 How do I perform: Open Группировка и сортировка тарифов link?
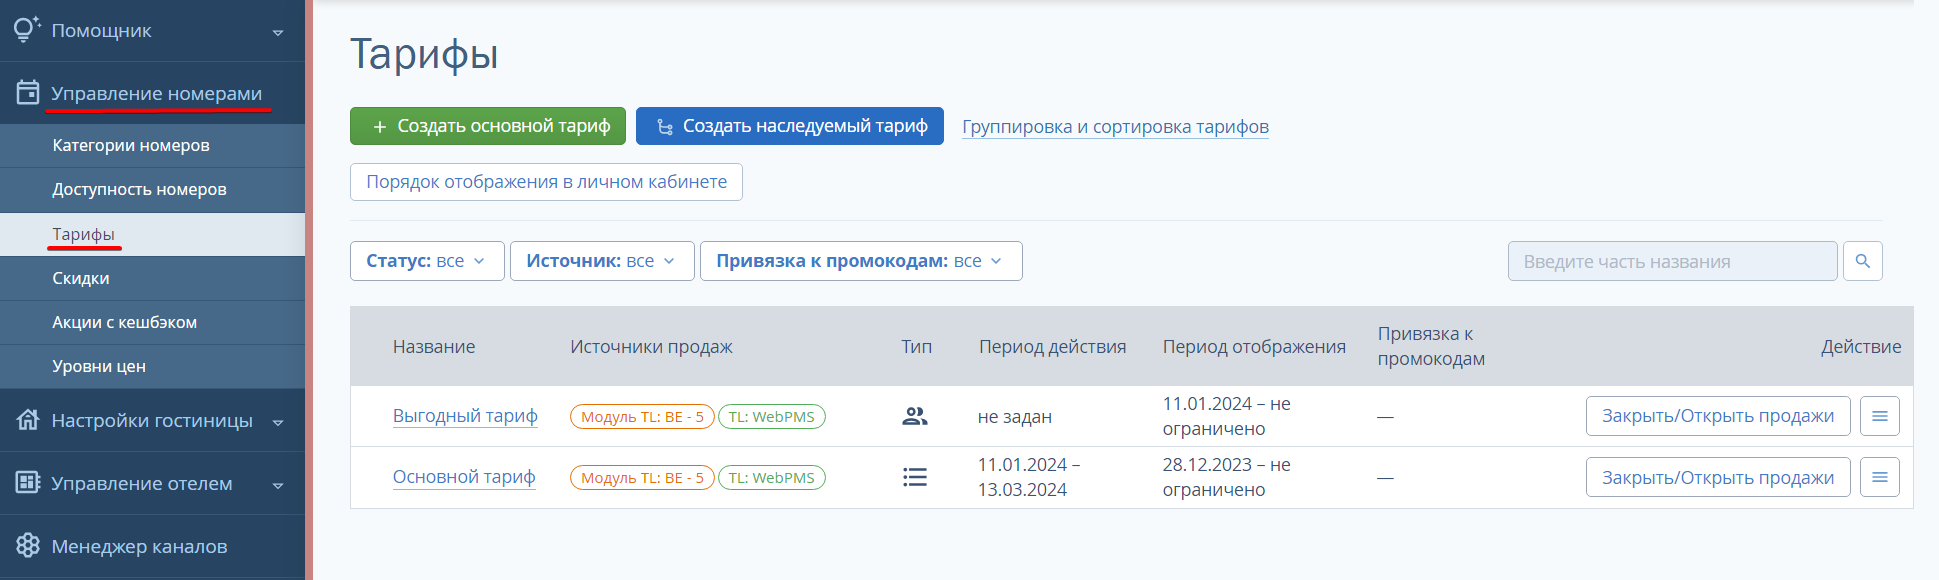coord(1115,127)
